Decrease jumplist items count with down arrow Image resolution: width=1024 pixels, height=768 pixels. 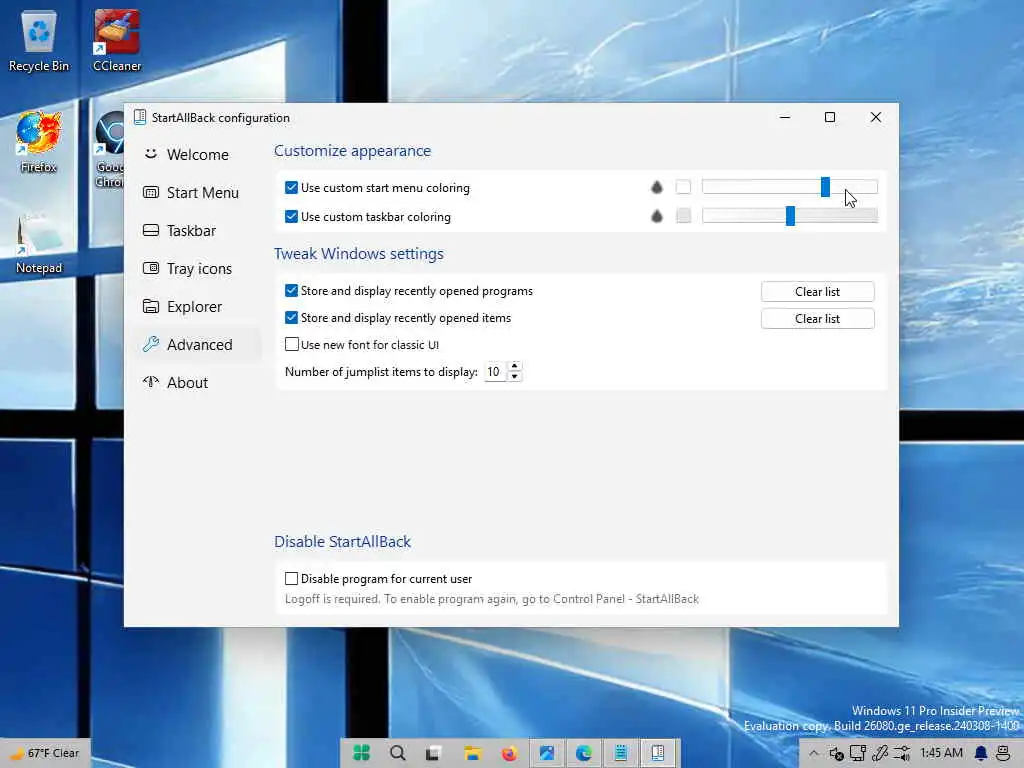click(x=515, y=377)
